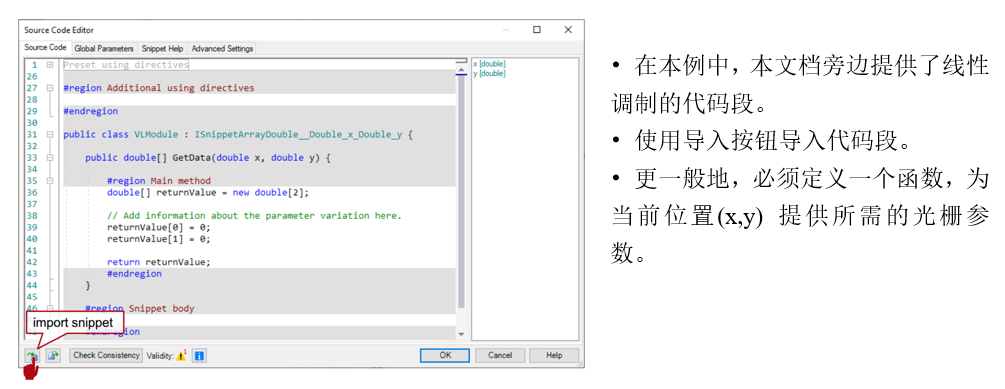
Task: Select the x [double] parameter entry
Action: point(489,64)
